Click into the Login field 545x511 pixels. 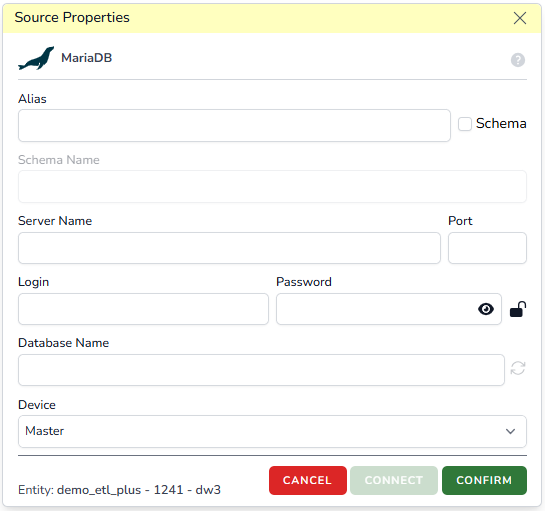pos(143,309)
